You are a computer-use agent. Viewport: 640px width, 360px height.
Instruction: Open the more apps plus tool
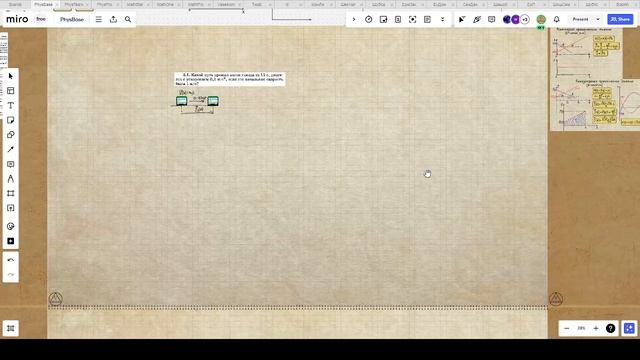[11, 241]
